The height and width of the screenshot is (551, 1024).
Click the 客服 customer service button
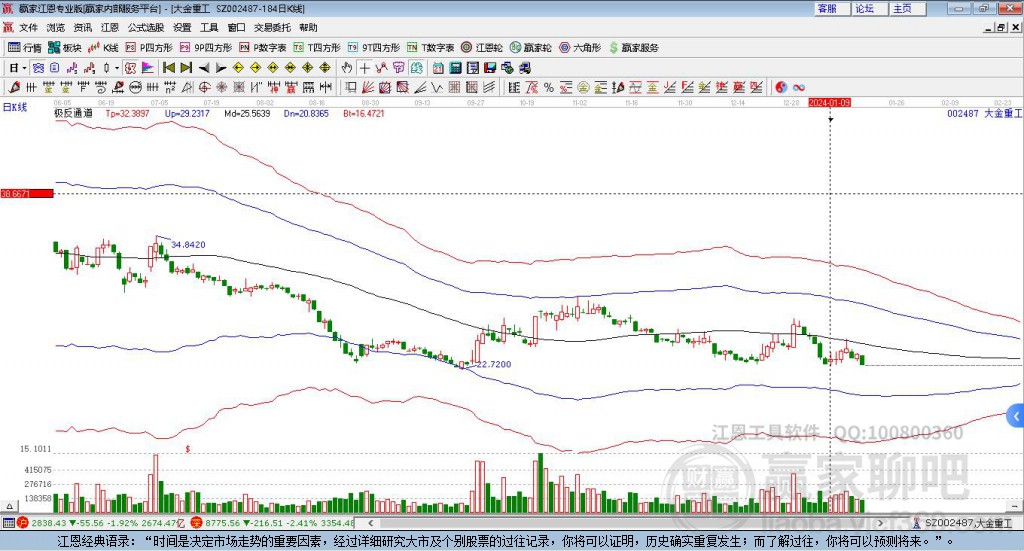tap(827, 8)
